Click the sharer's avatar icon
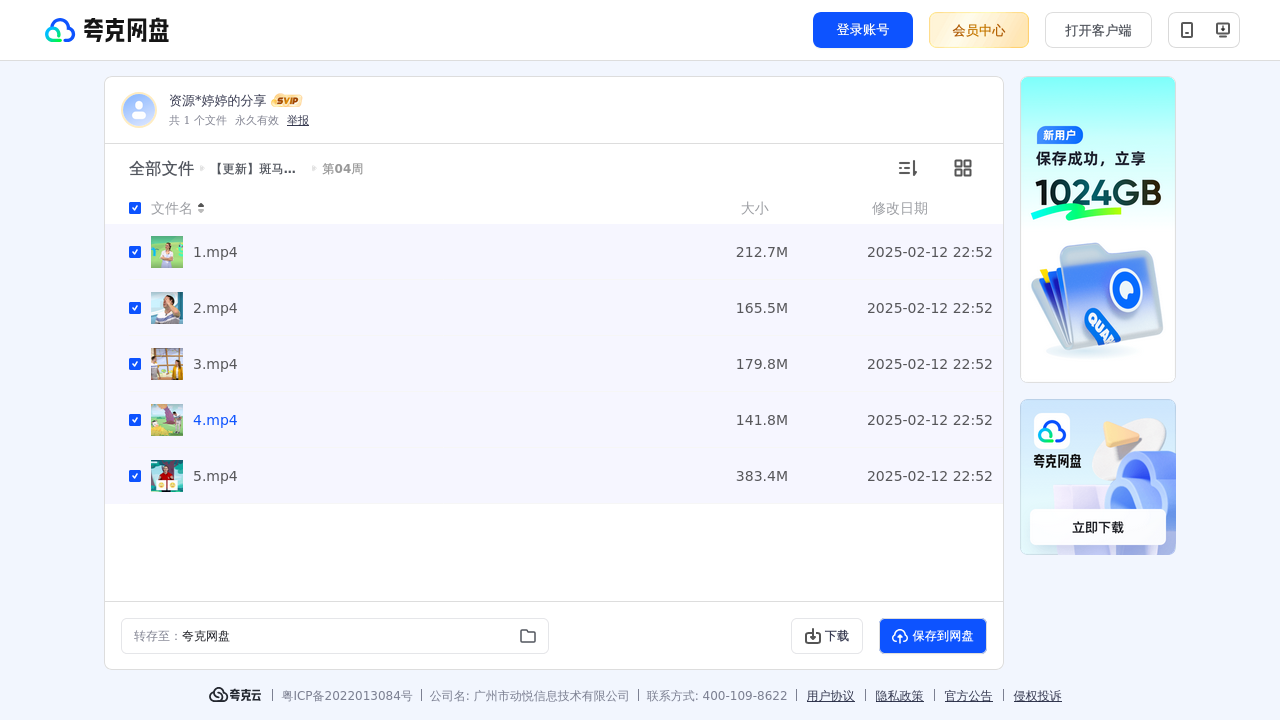Image resolution: width=1280 pixels, height=720 pixels. 139,110
